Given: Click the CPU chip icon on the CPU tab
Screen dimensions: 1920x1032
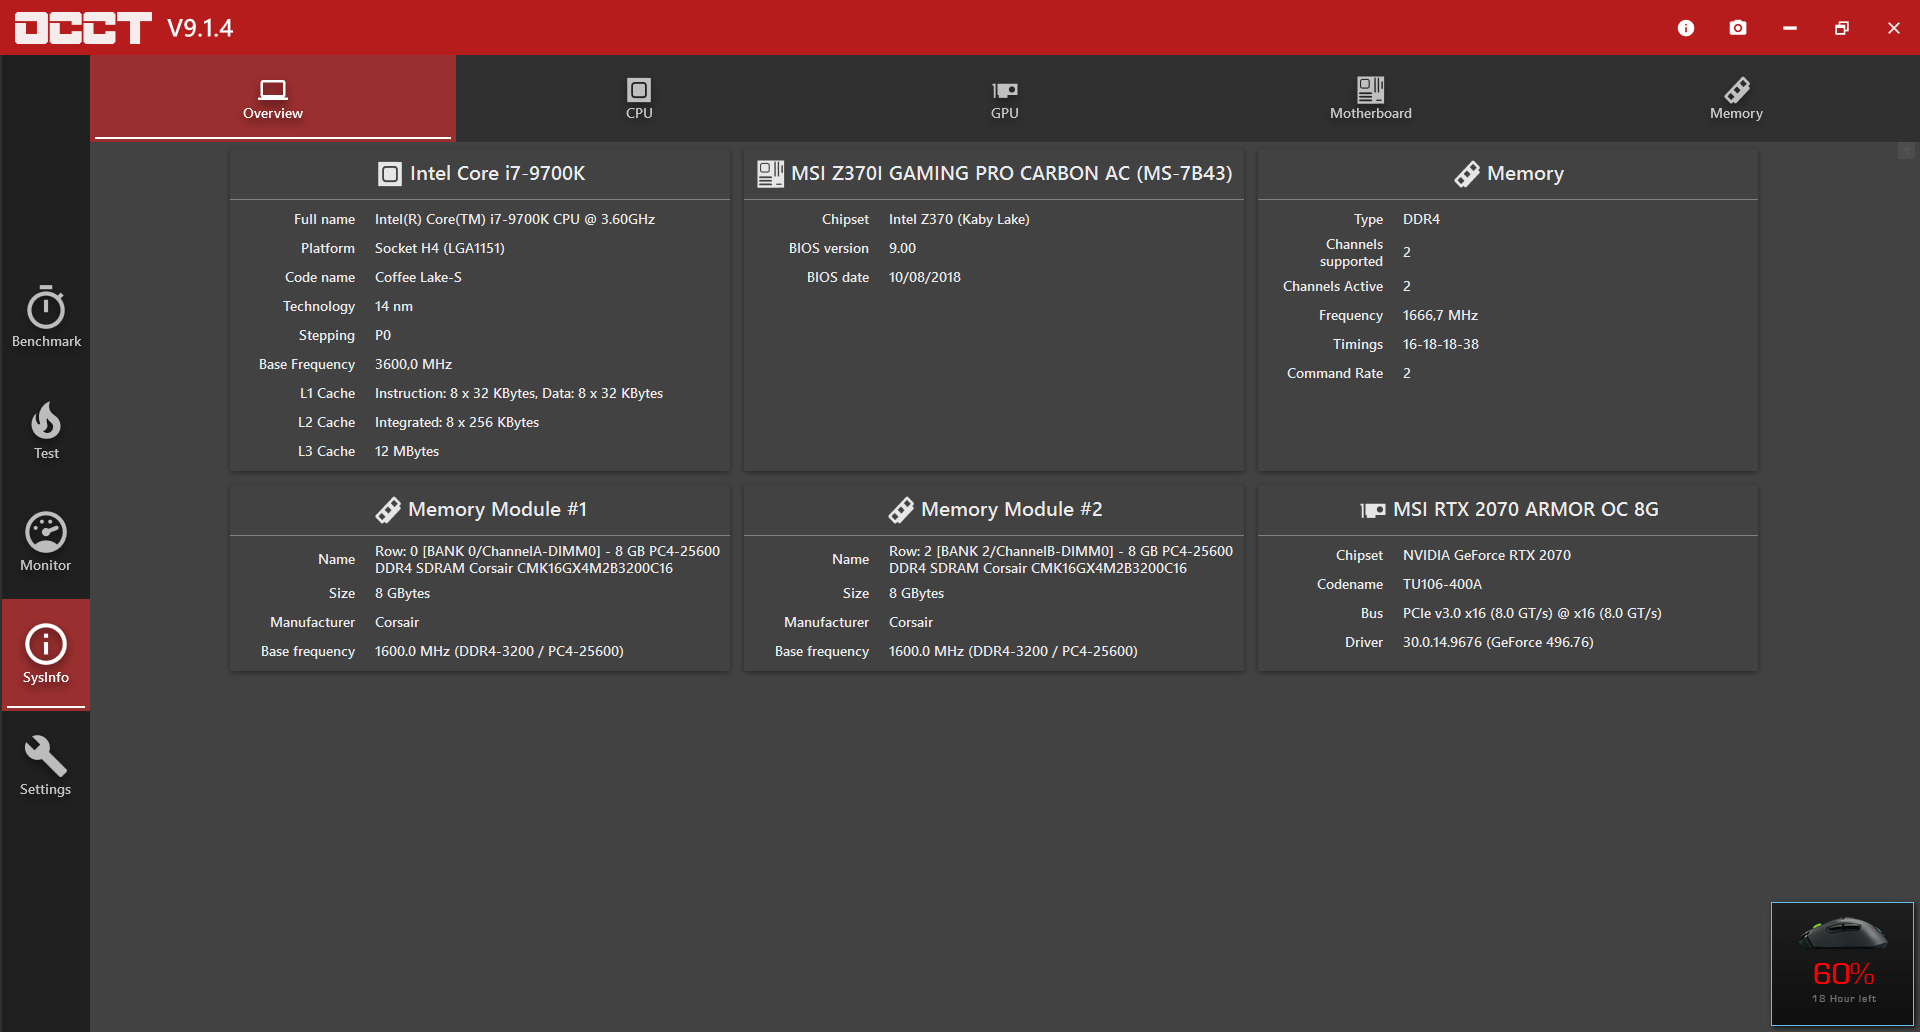Looking at the screenshot, I should pyautogui.click(x=638, y=88).
